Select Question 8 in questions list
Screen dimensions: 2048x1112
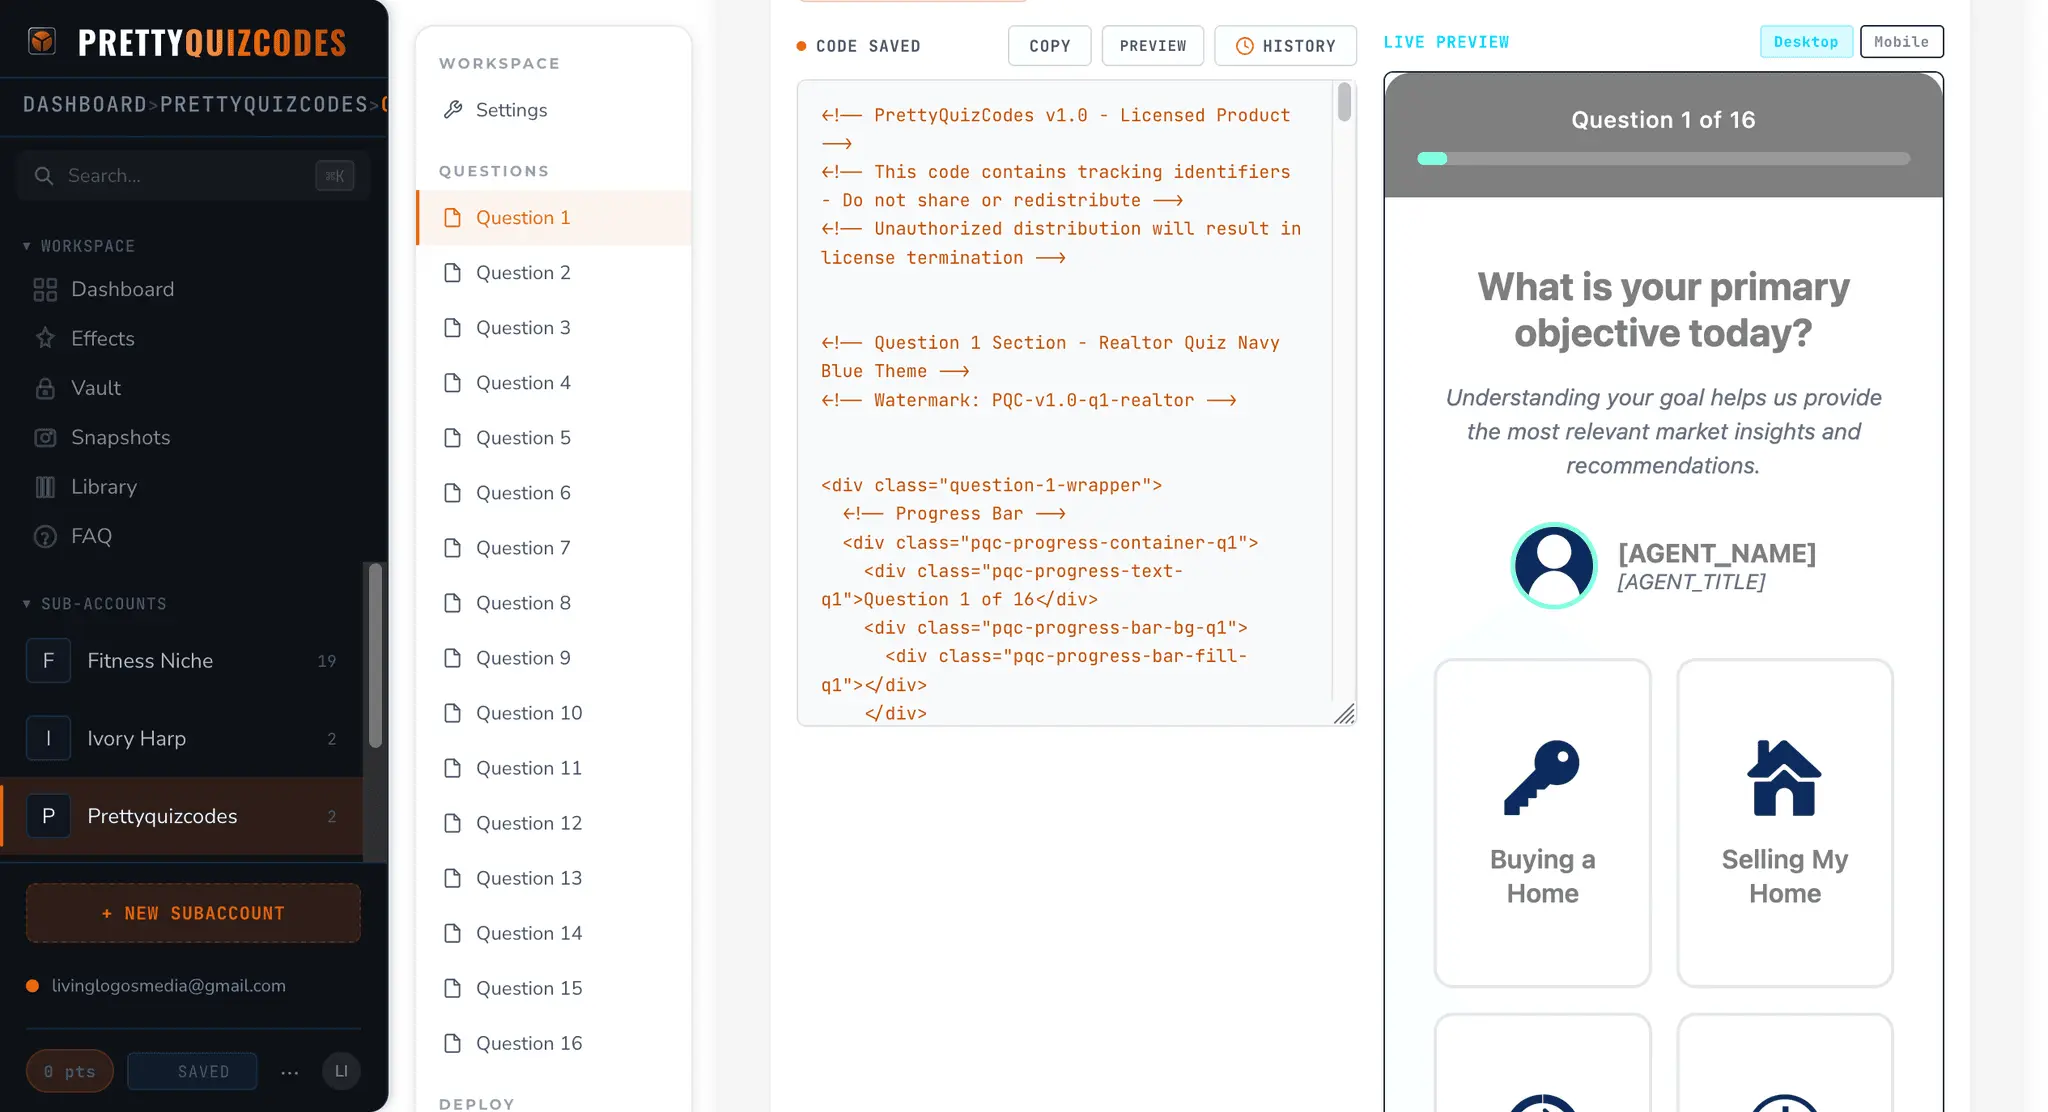point(554,603)
